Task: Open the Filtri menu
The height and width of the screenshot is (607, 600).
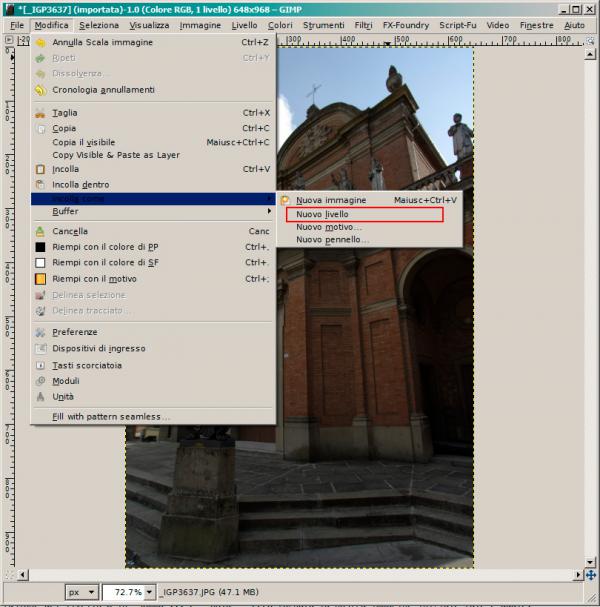Action: pos(363,26)
